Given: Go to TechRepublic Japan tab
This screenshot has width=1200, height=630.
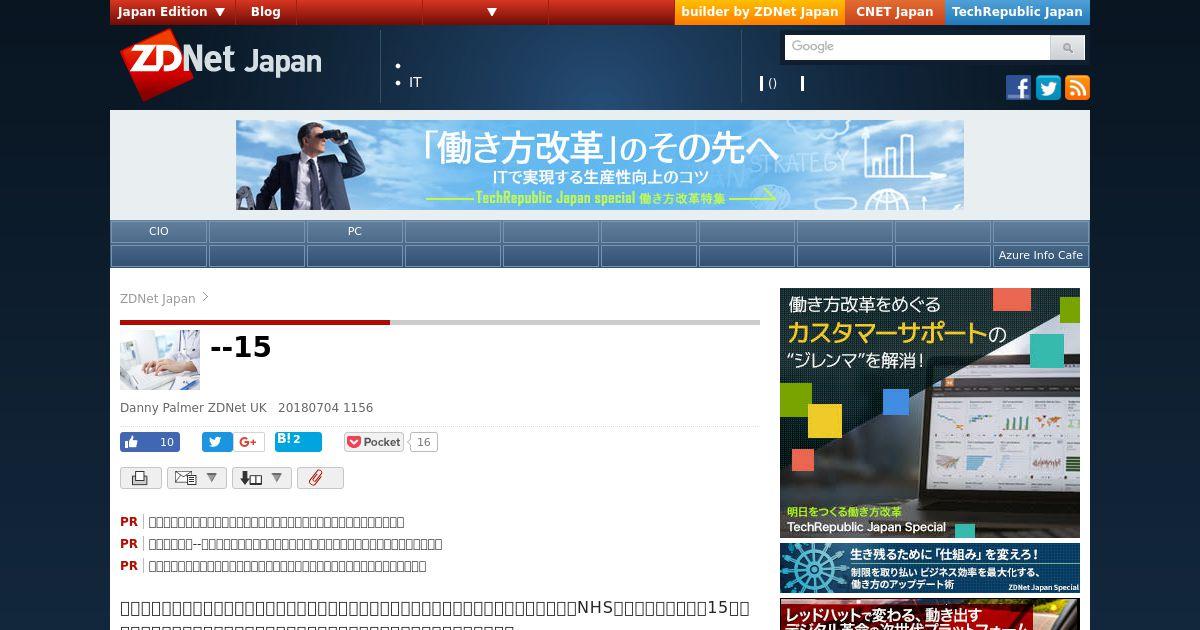Looking at the screenshot, I should click(x=1017, y=12).
